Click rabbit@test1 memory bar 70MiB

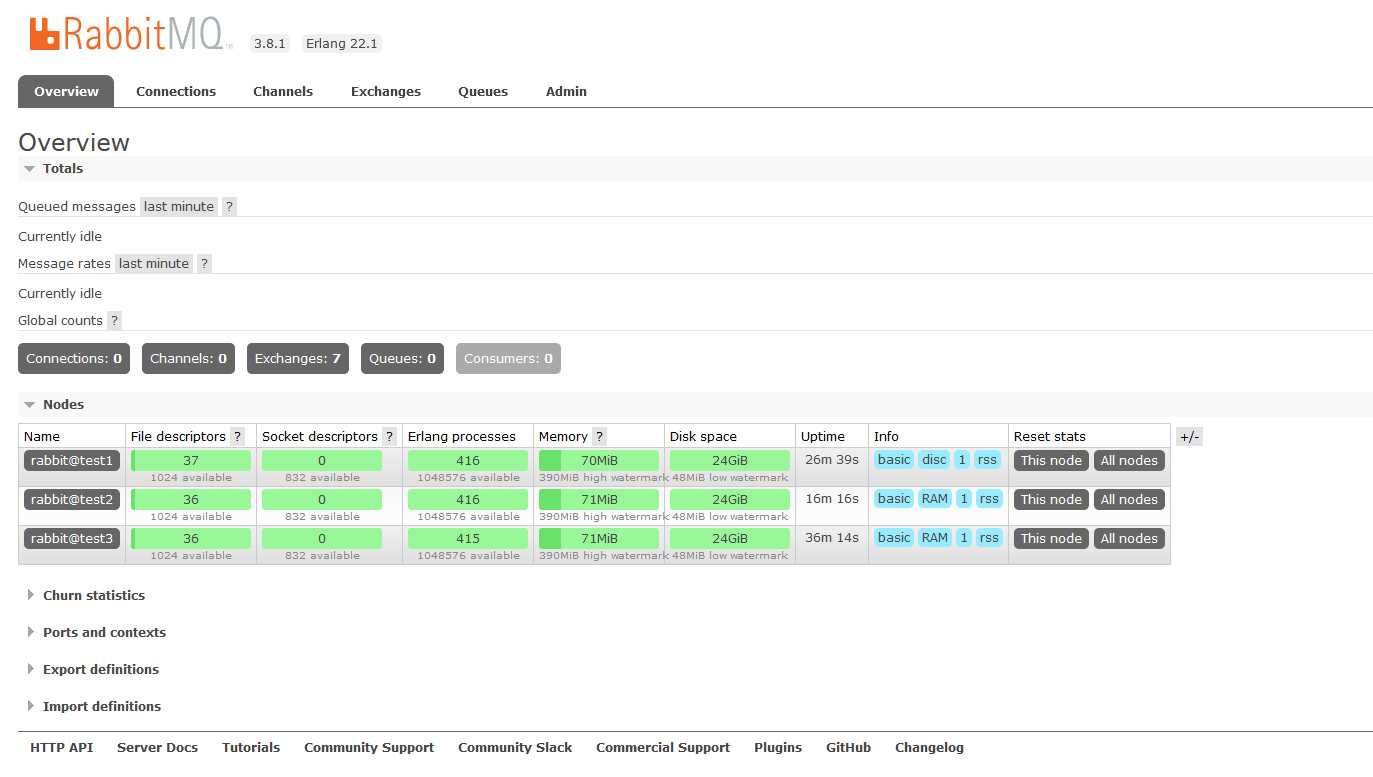[599, 461]
